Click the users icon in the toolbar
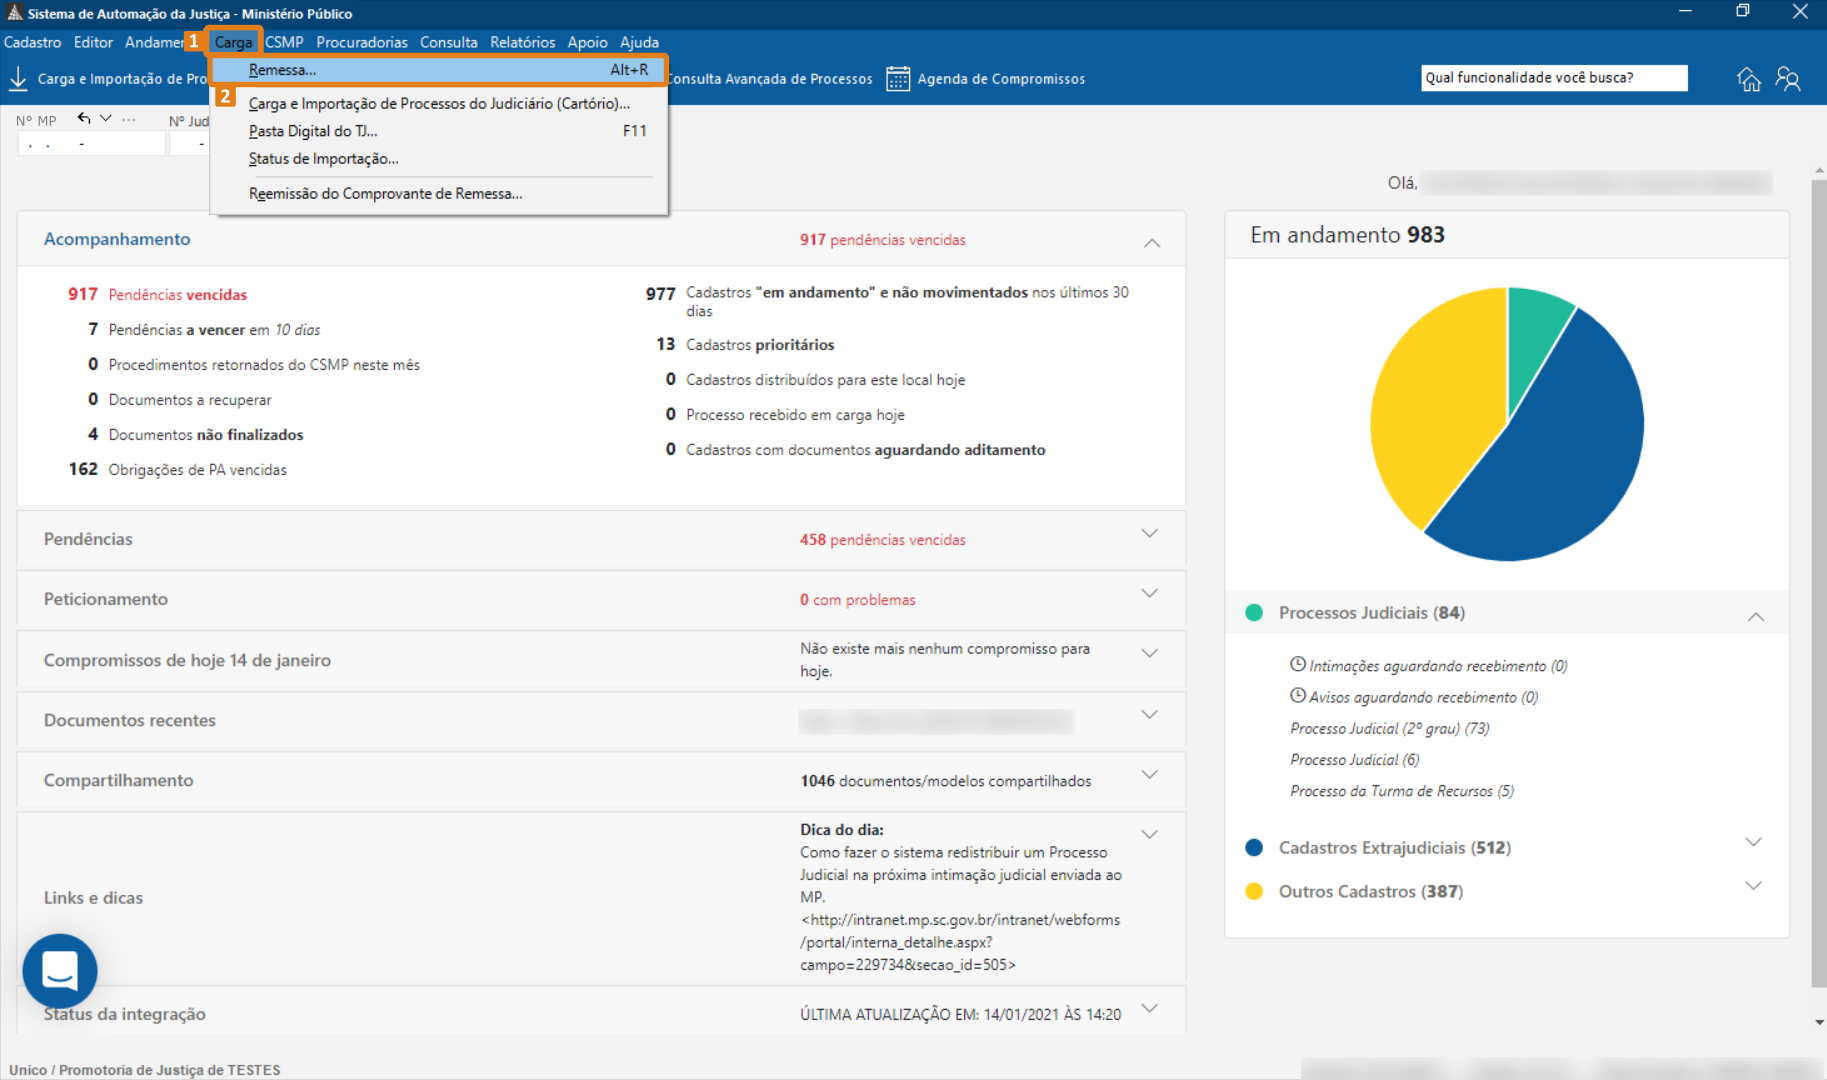Viewport: 1827px width, 1080px height. 1788,79
